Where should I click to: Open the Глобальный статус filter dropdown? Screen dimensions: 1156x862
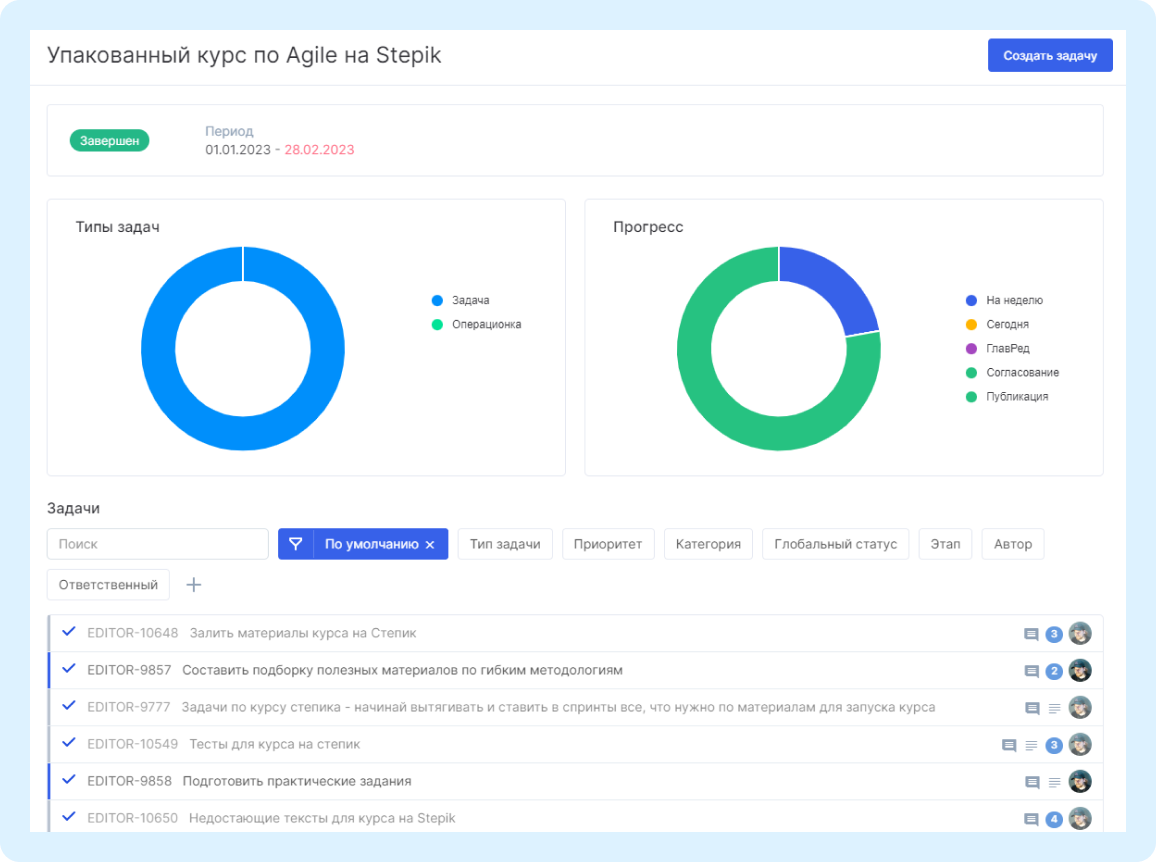tap(835, 543)
